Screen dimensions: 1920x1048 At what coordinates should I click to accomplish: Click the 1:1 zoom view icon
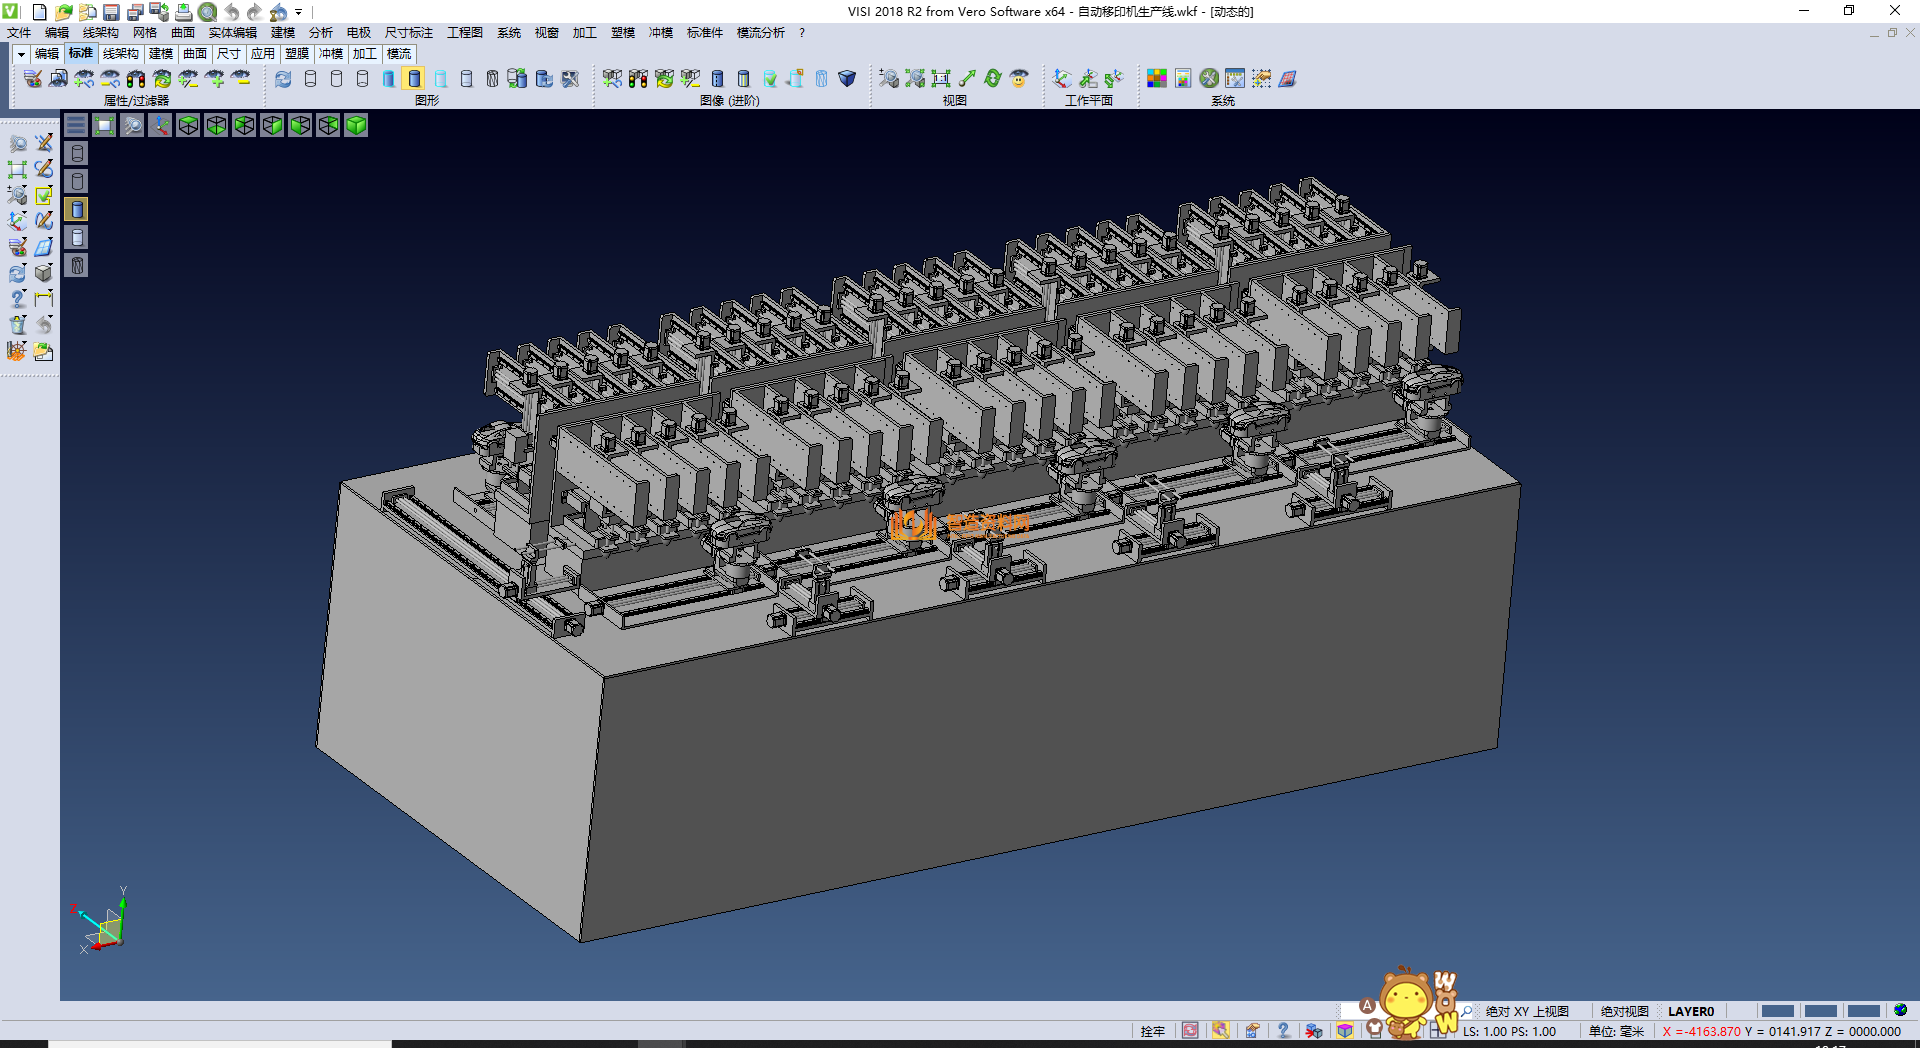pyautogui.click(x=941, y=79)
